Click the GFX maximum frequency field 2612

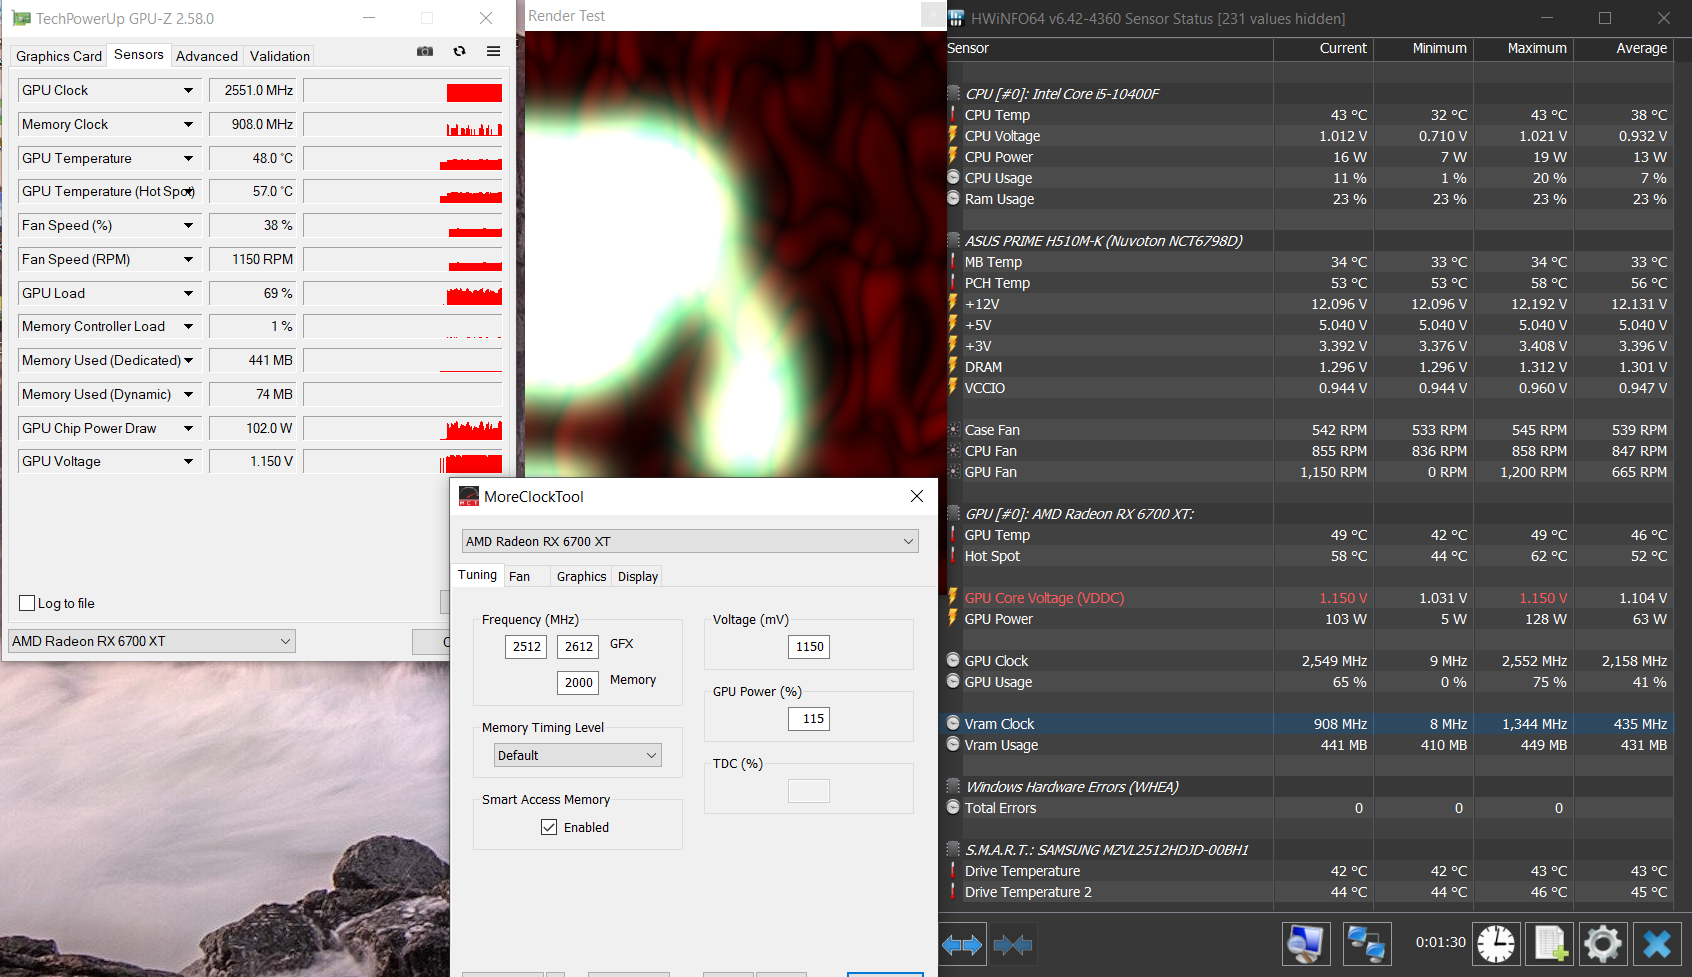coord(578,647)
